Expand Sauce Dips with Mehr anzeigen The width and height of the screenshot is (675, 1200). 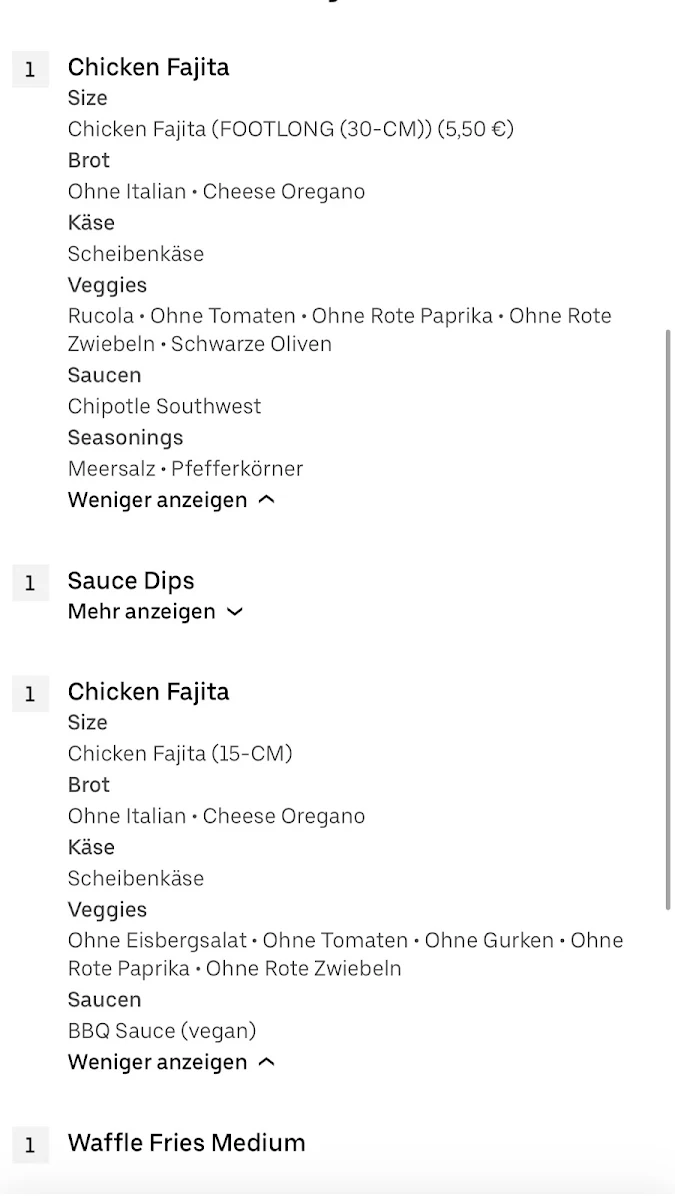tap(155, 611)
